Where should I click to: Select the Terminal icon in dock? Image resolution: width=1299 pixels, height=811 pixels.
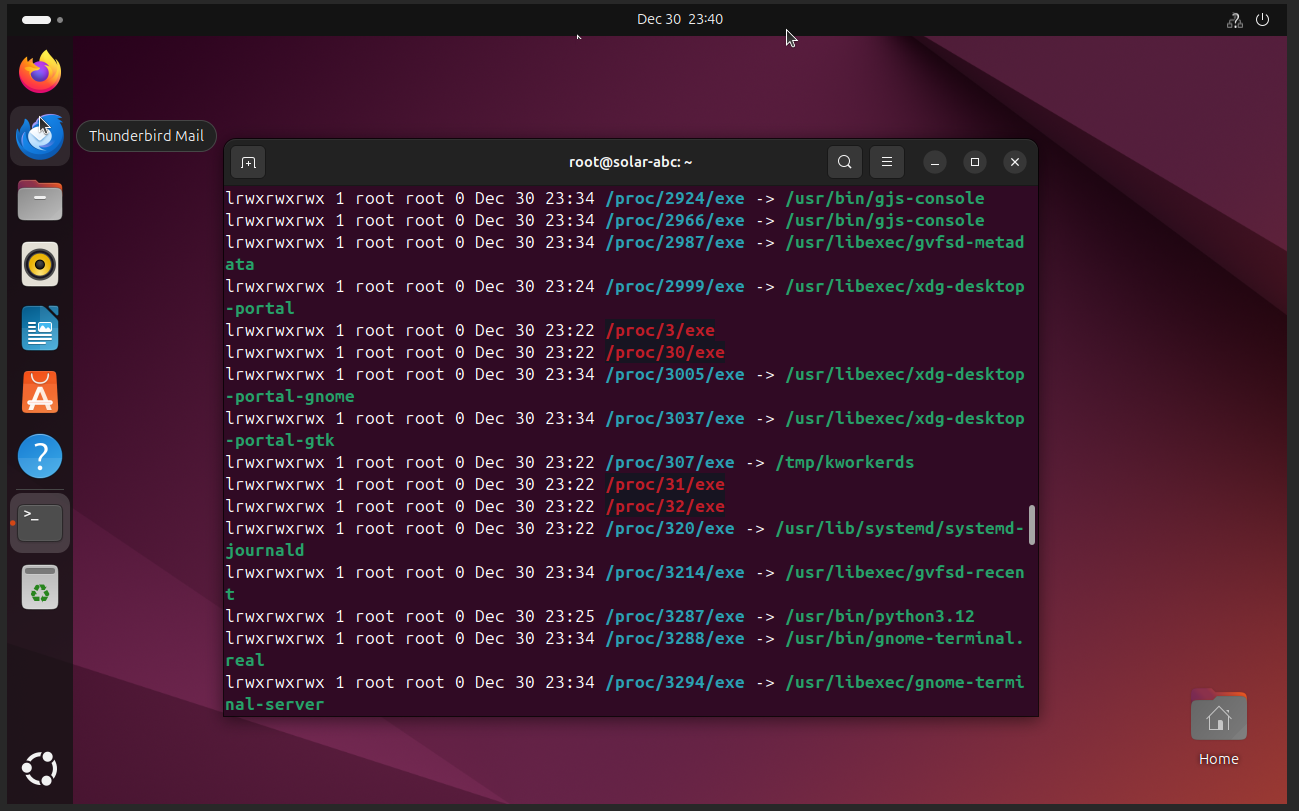(x=40, y=522)
